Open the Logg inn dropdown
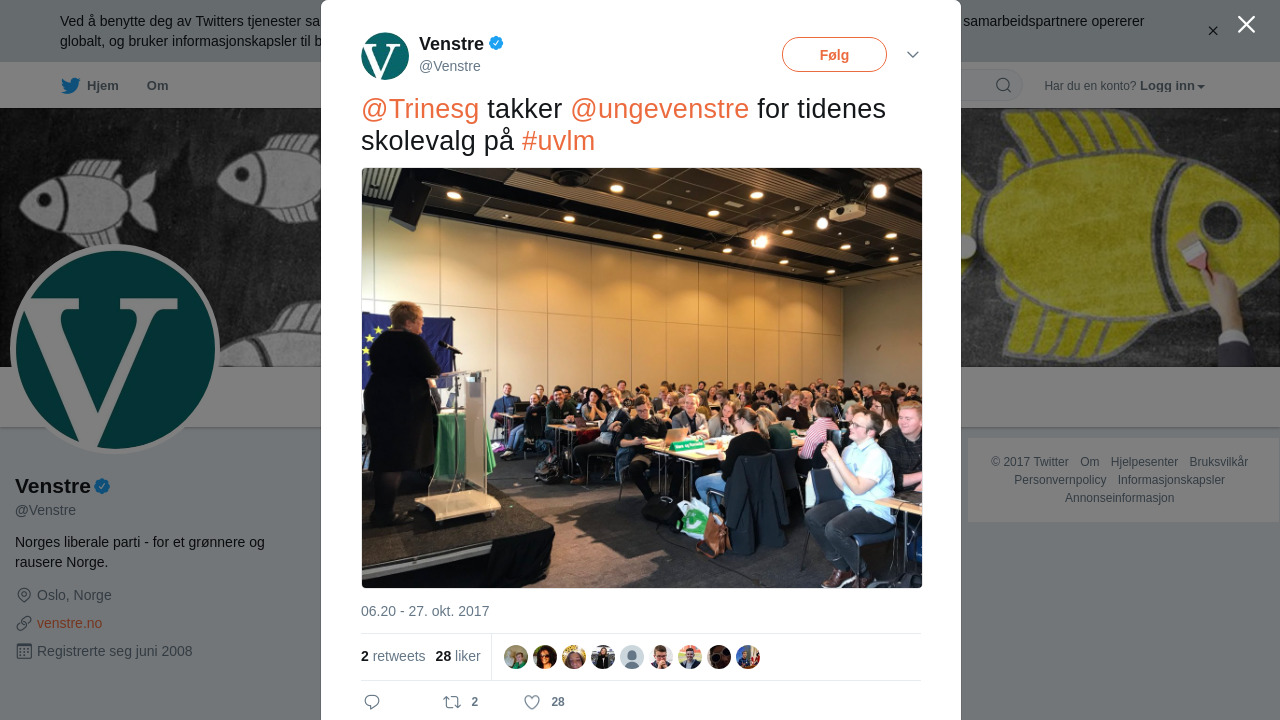Image resolution: width=1280 pixels, height=720 pixels. [x=1172, y=86]
